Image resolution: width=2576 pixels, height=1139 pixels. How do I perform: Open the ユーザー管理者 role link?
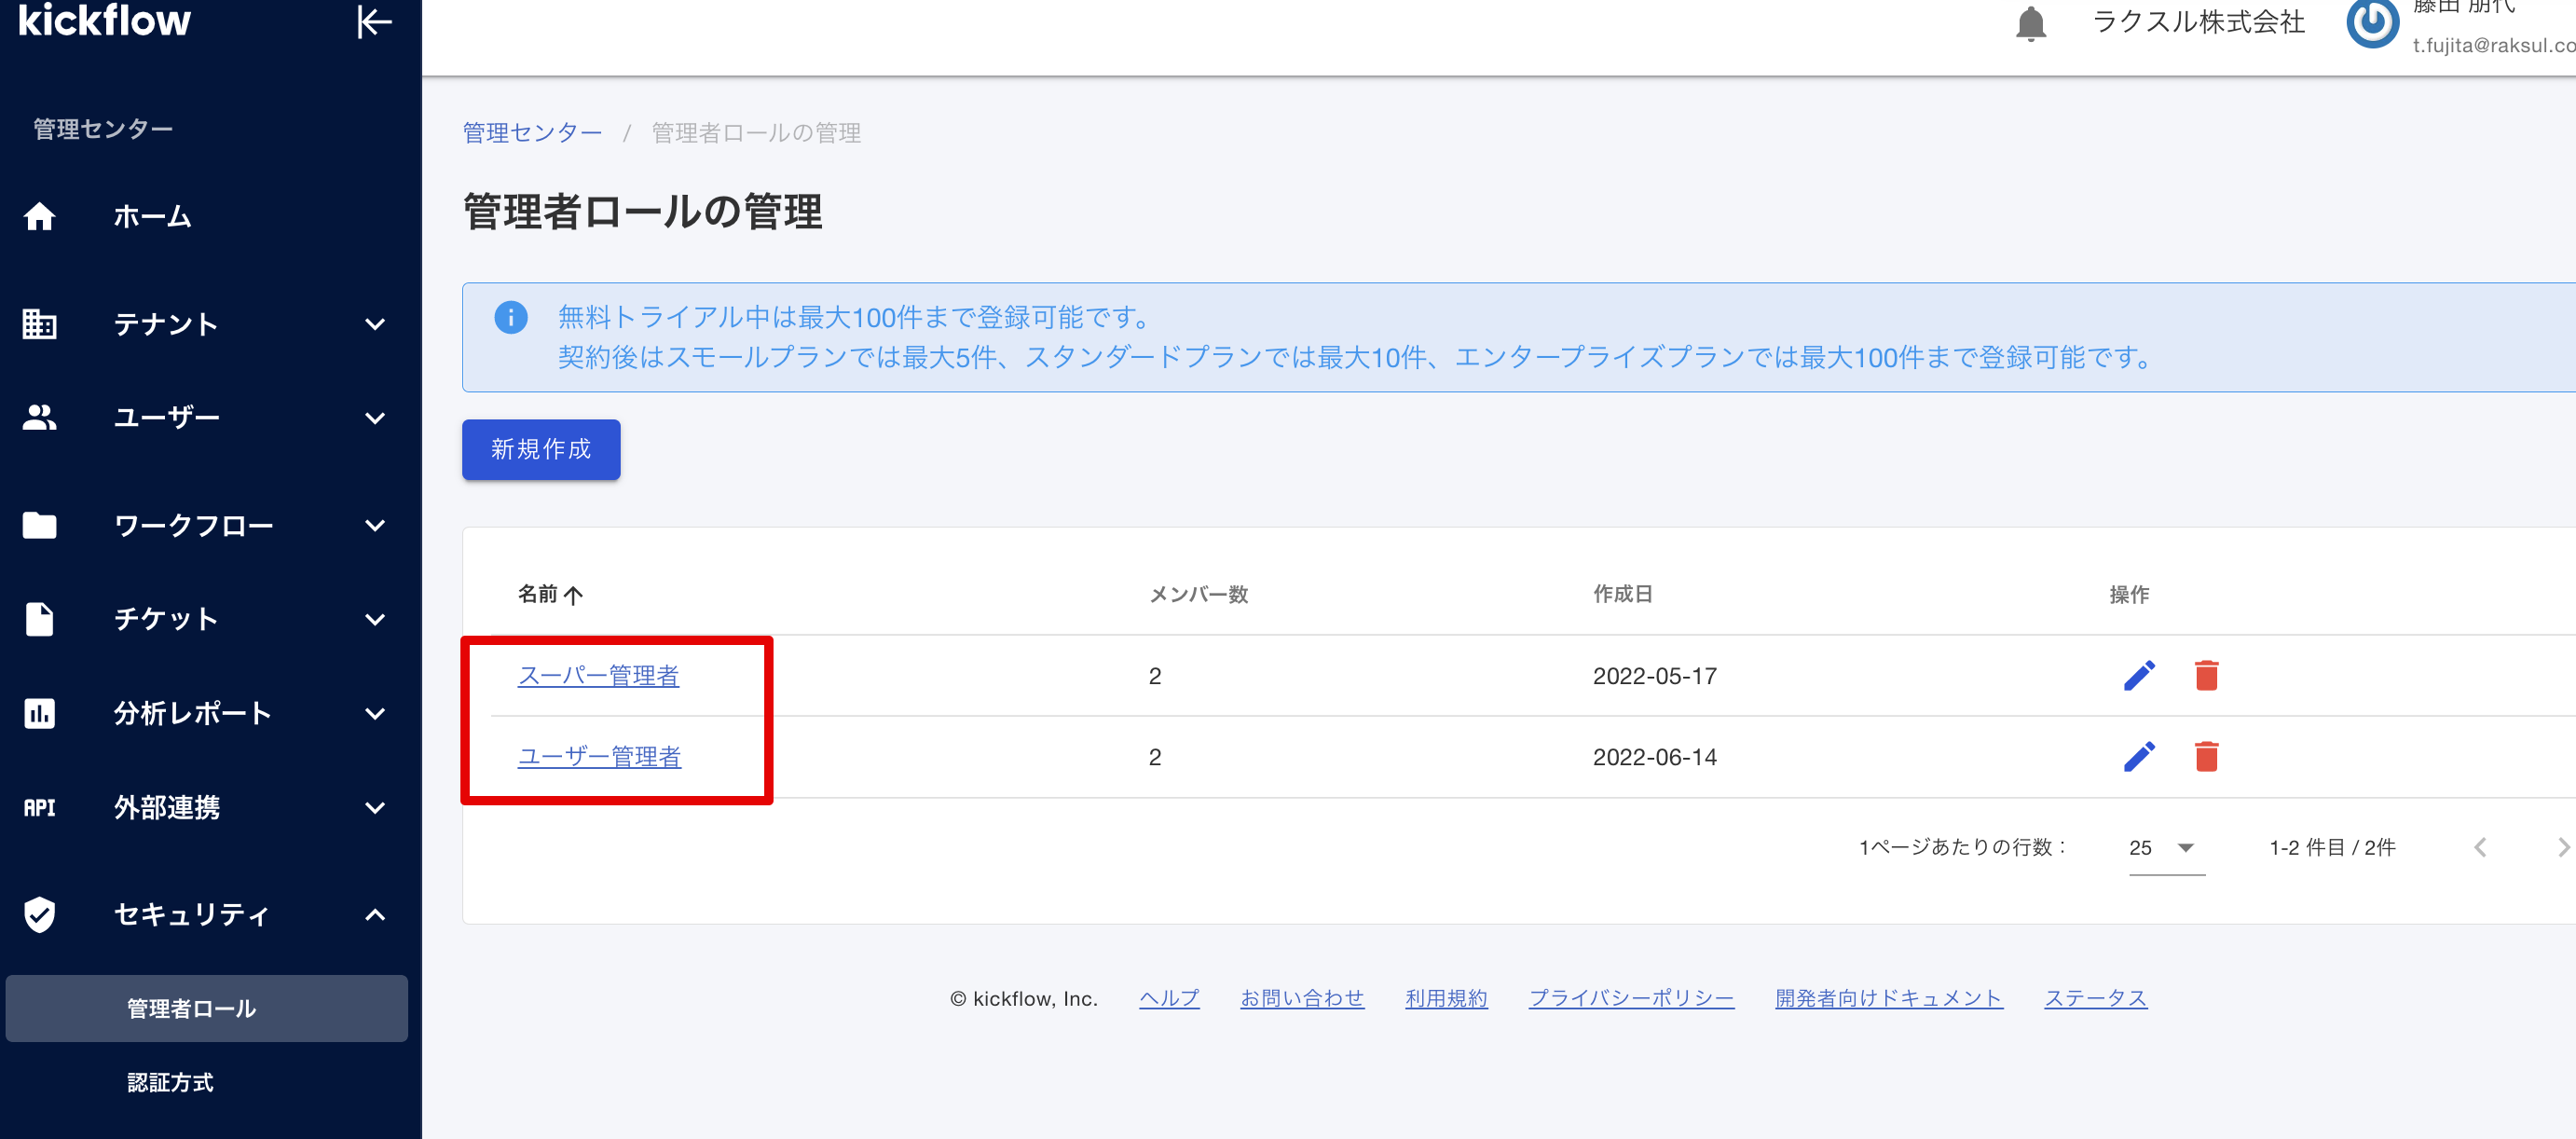point(599,757)
